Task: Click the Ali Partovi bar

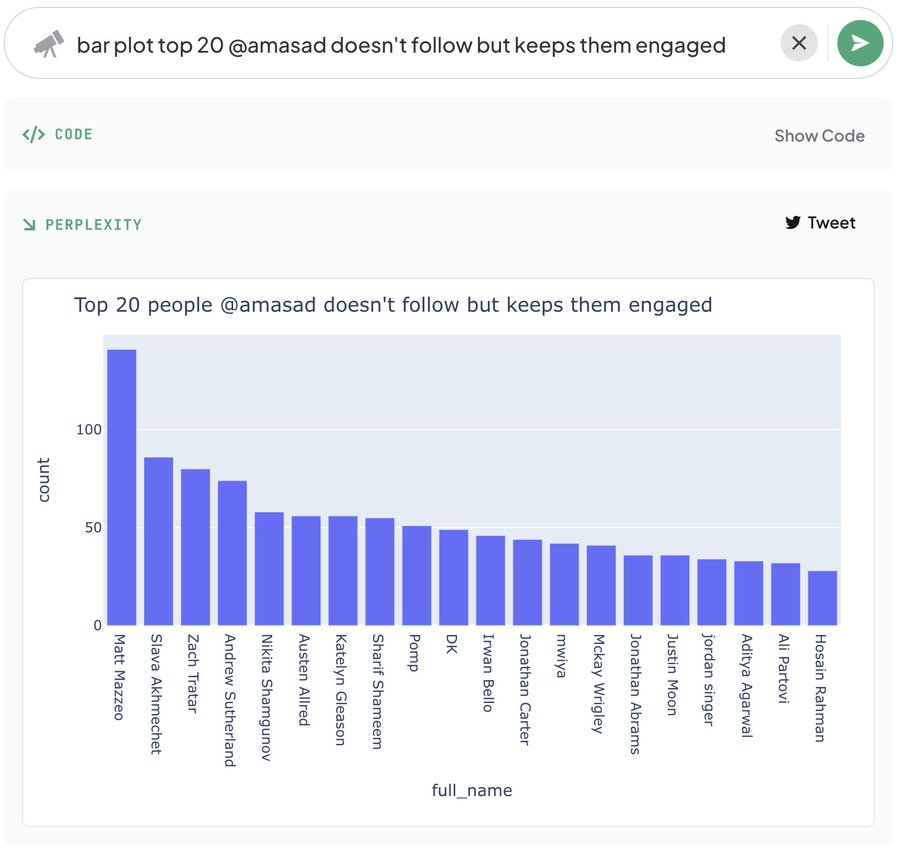Action: (x=785, y=594)
